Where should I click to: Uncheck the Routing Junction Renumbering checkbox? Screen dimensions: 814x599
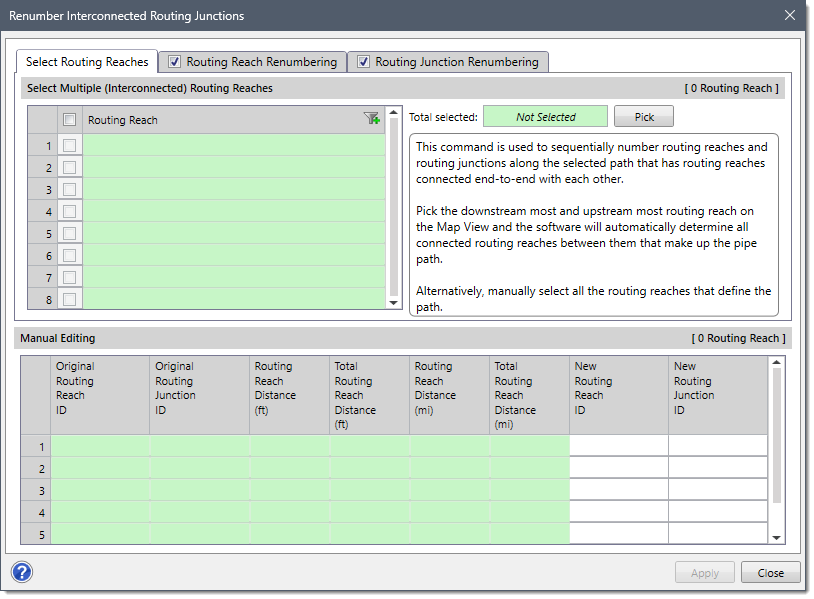pos(363,61)
